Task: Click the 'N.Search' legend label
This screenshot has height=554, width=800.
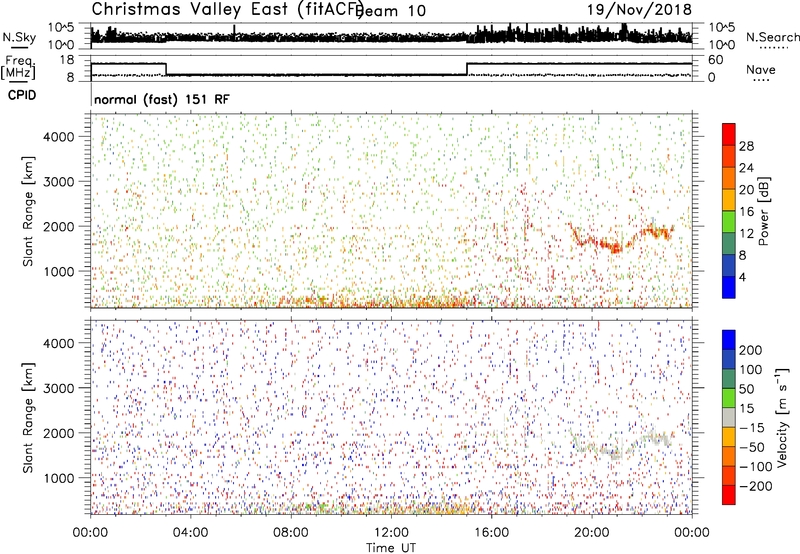Action: pyautogui.click(x=772, y=37)
